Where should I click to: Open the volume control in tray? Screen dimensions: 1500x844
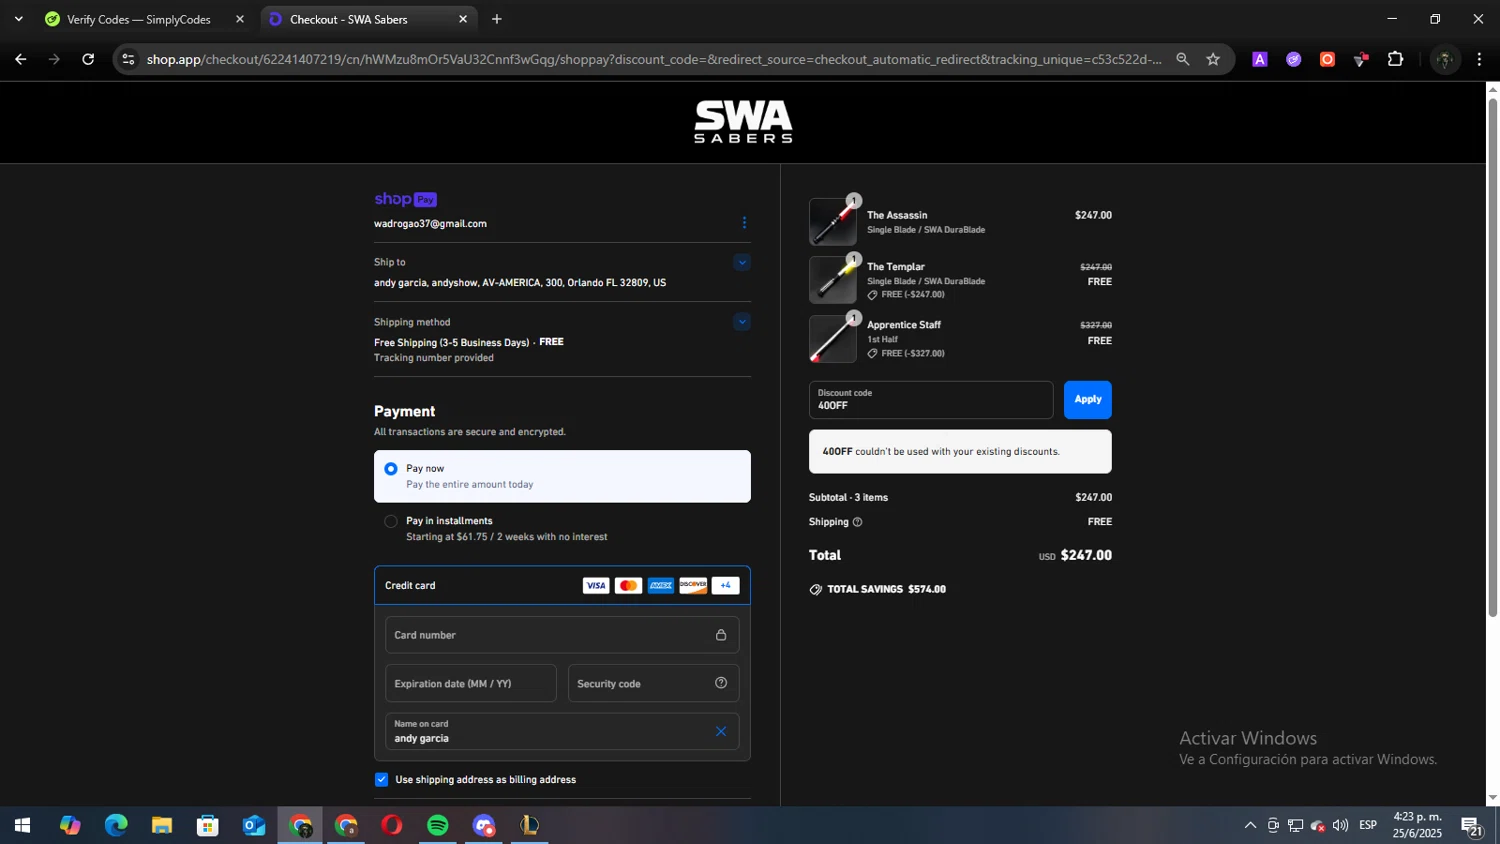coord(1340,825)
